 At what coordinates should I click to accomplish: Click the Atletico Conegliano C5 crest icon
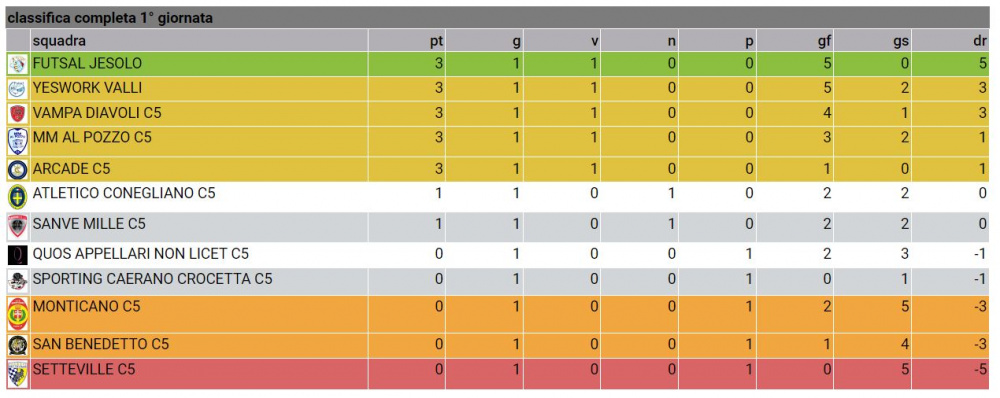click(x=18, y=196)
